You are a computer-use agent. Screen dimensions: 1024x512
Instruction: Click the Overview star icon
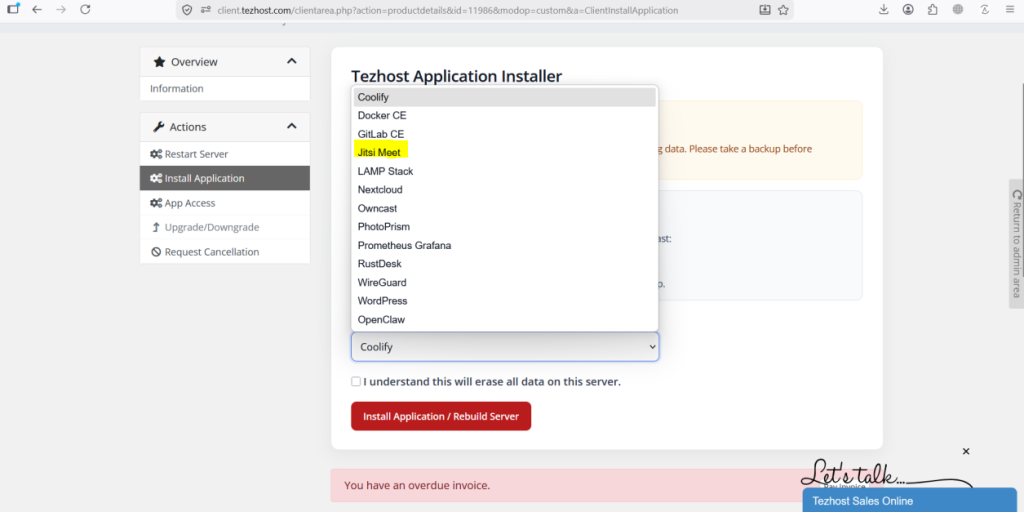159,62
